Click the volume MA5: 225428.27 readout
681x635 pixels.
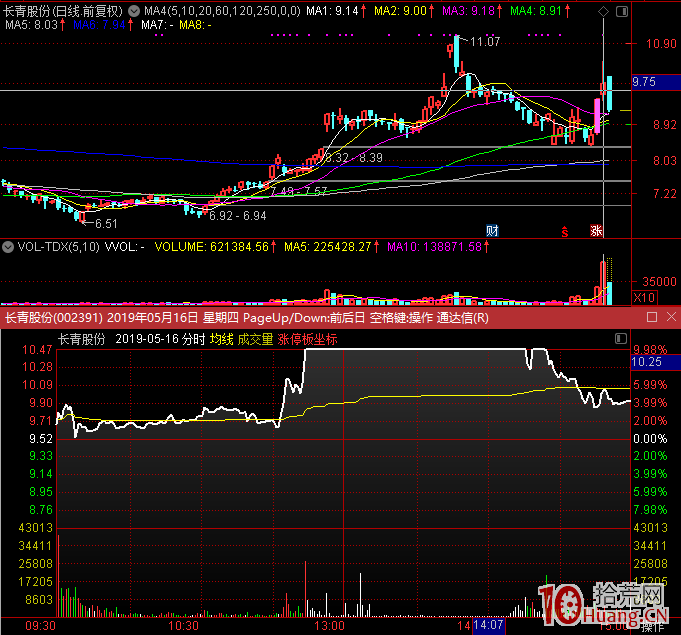pos(327,247)
